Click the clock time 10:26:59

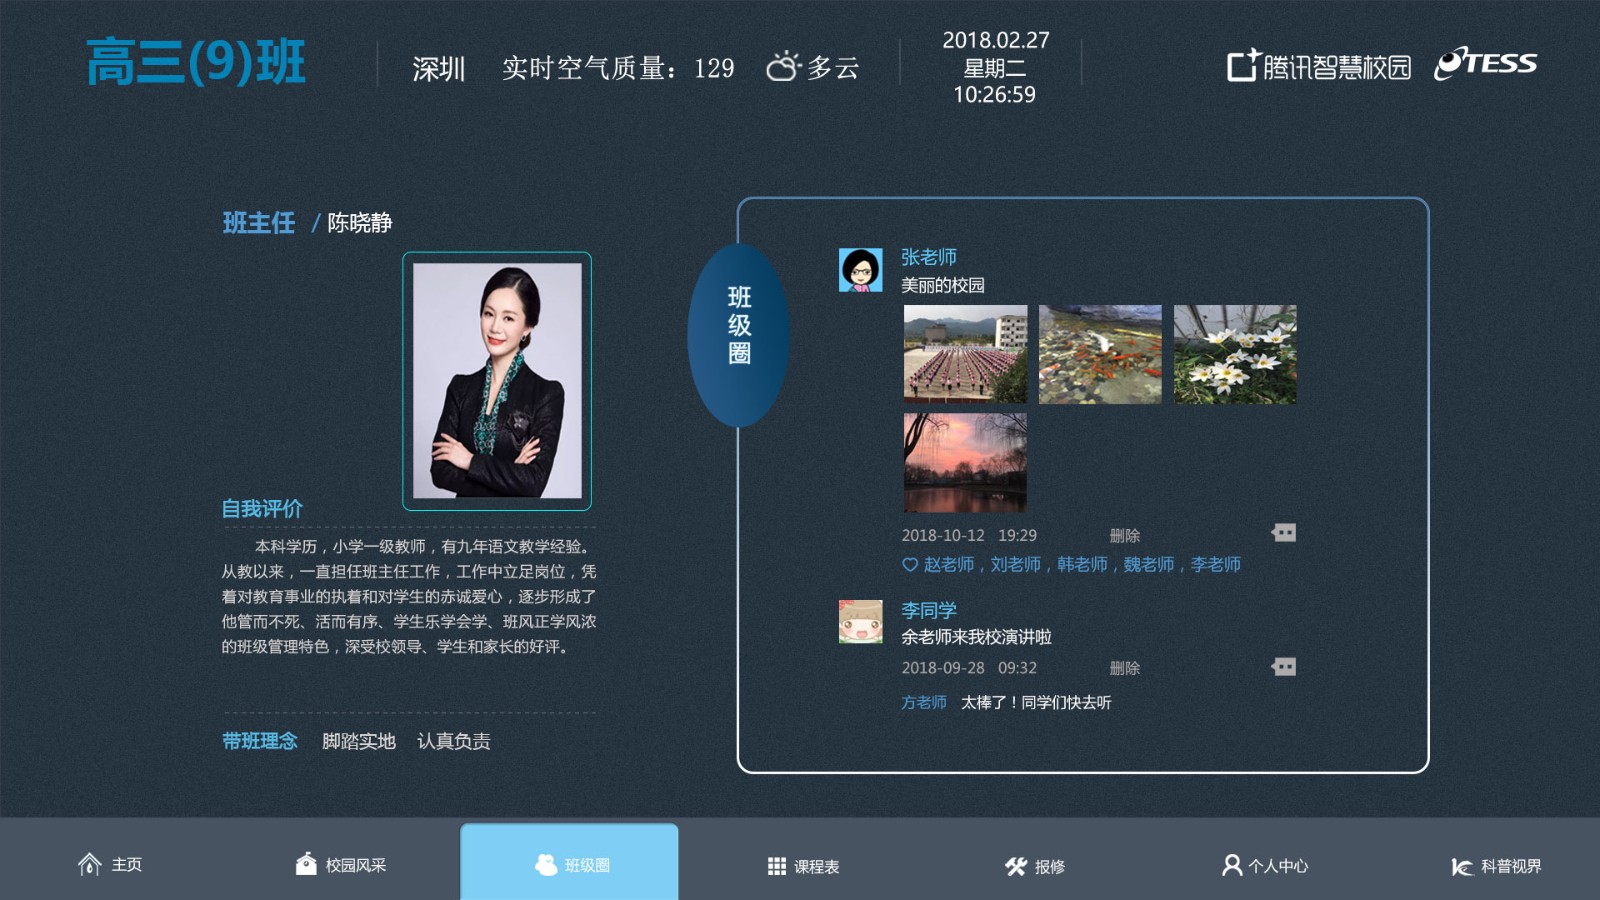[995, 95]
